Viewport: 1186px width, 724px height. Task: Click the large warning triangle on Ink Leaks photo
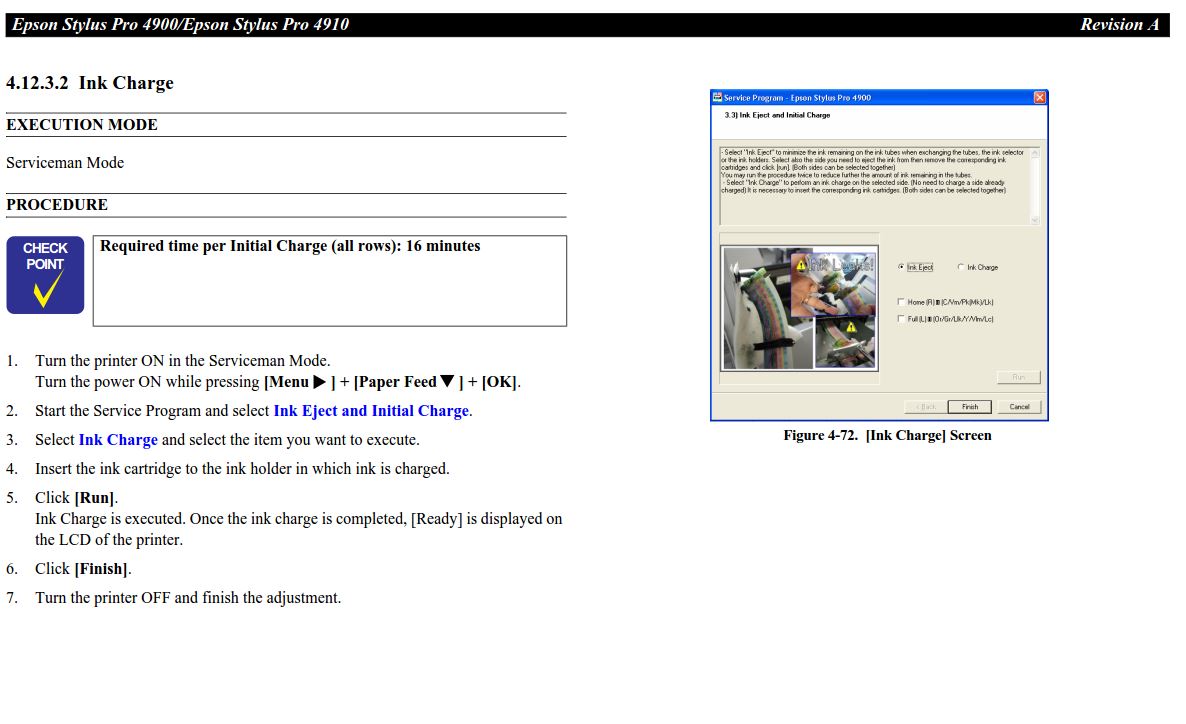tap(800, 264)
